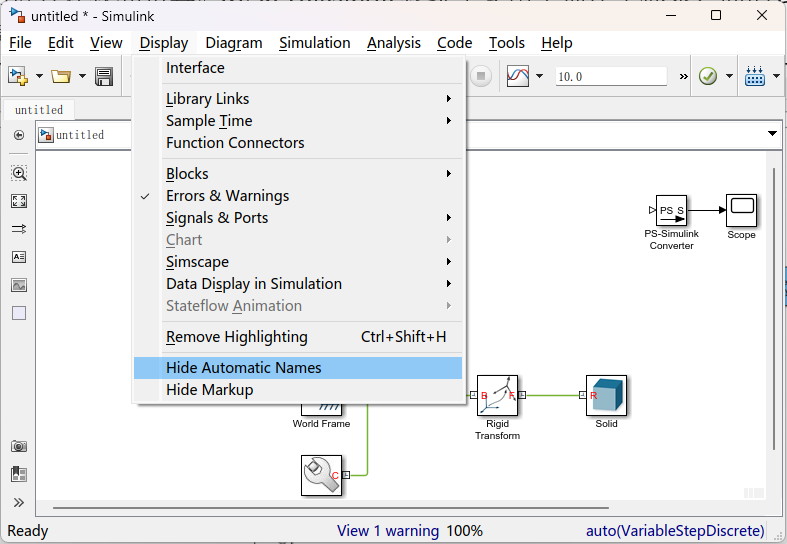This screenshot has height=544, width=787.
Task: Expand the Simscape submenu
Action: tap(298, 262)
